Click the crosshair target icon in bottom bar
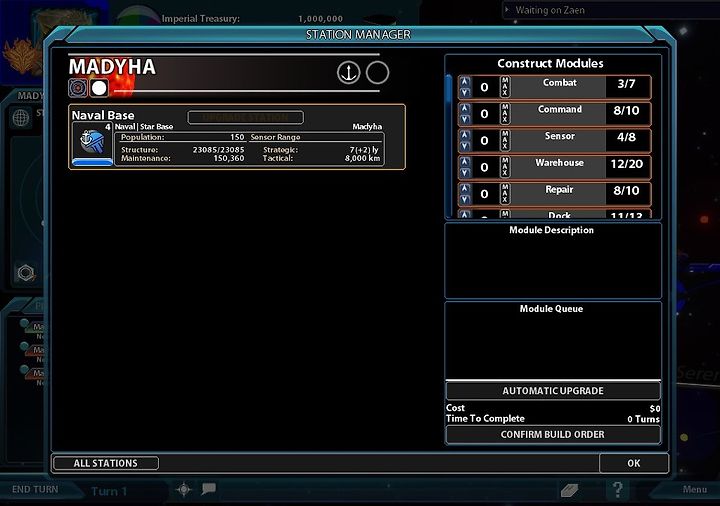Viewport: 720px width, 506px height. [x=184, y=489]
